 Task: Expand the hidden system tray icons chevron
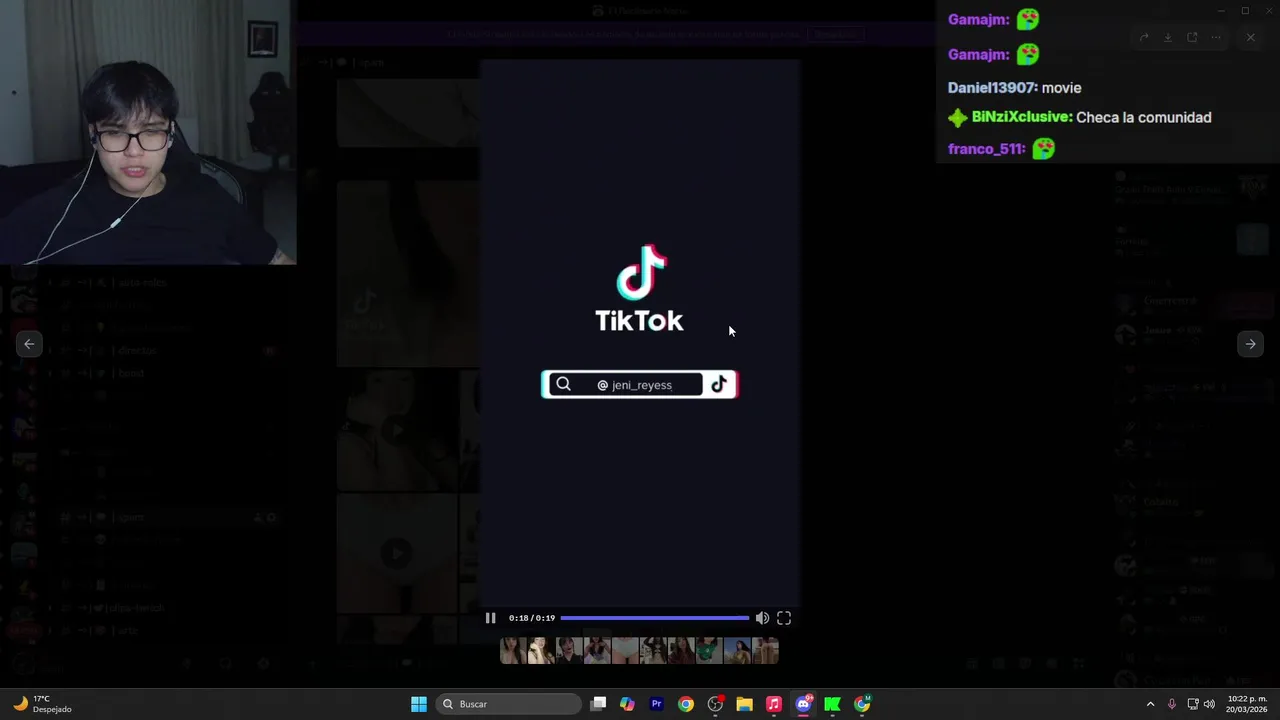tap(1150, 704)
